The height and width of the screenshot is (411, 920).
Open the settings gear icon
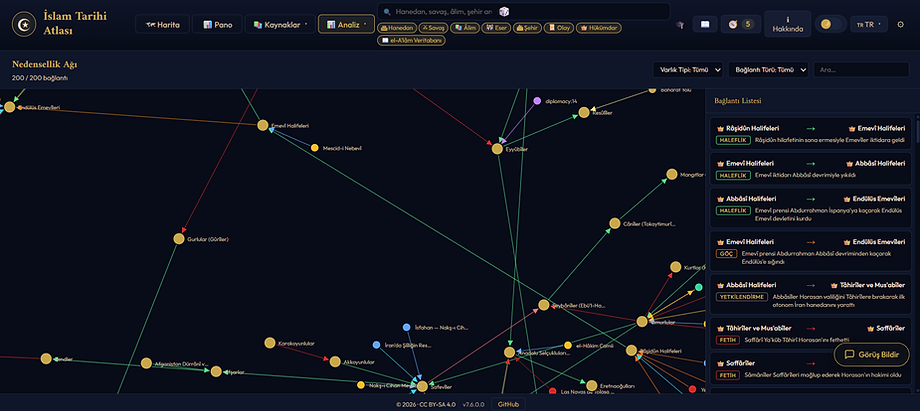(901, 25)
